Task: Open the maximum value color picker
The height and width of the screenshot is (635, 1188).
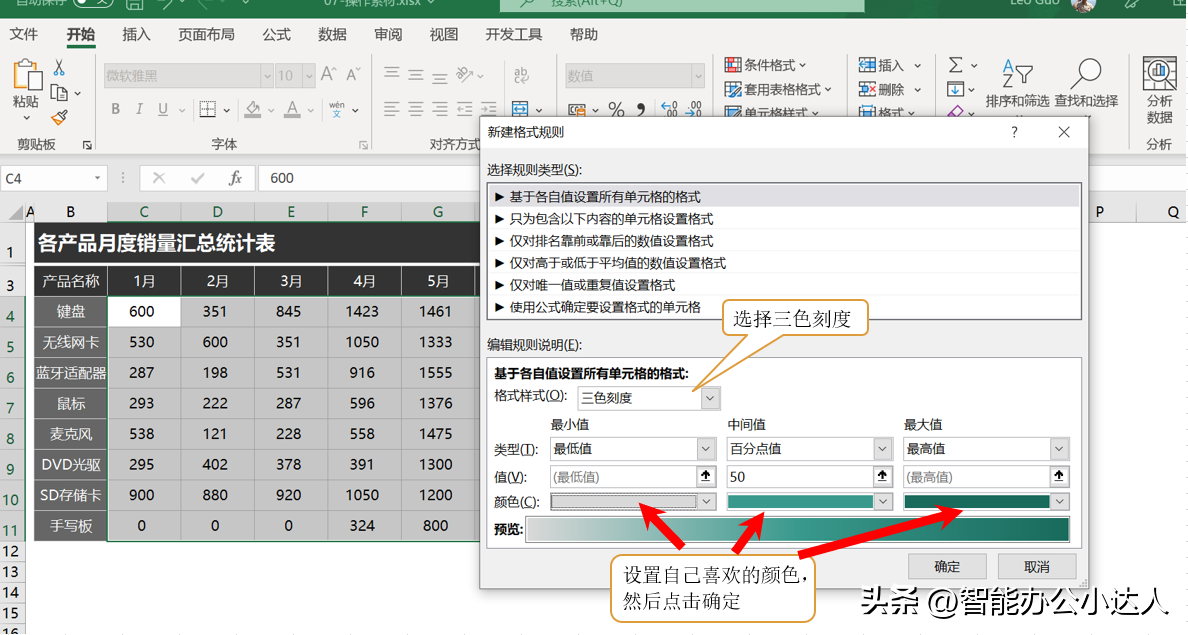Action: point(986,502)
